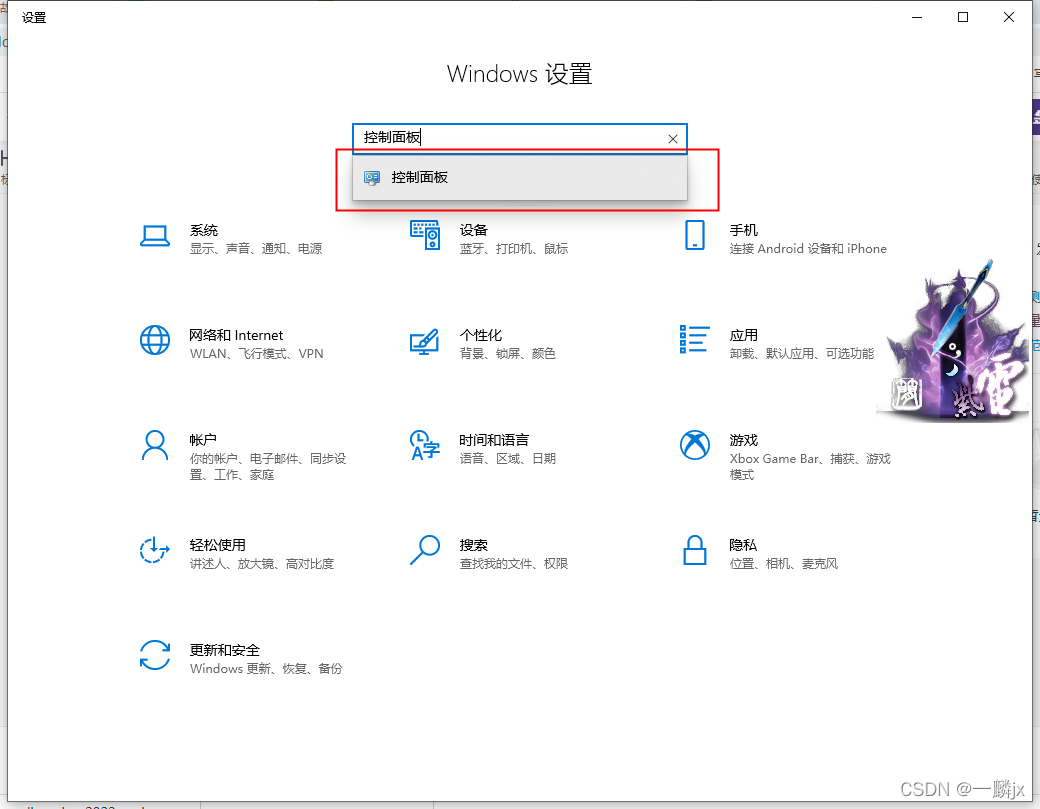This screenshot has width=1040, height=809.
Task: Minimize the 设置 window
Action: (x=917, y=17)
